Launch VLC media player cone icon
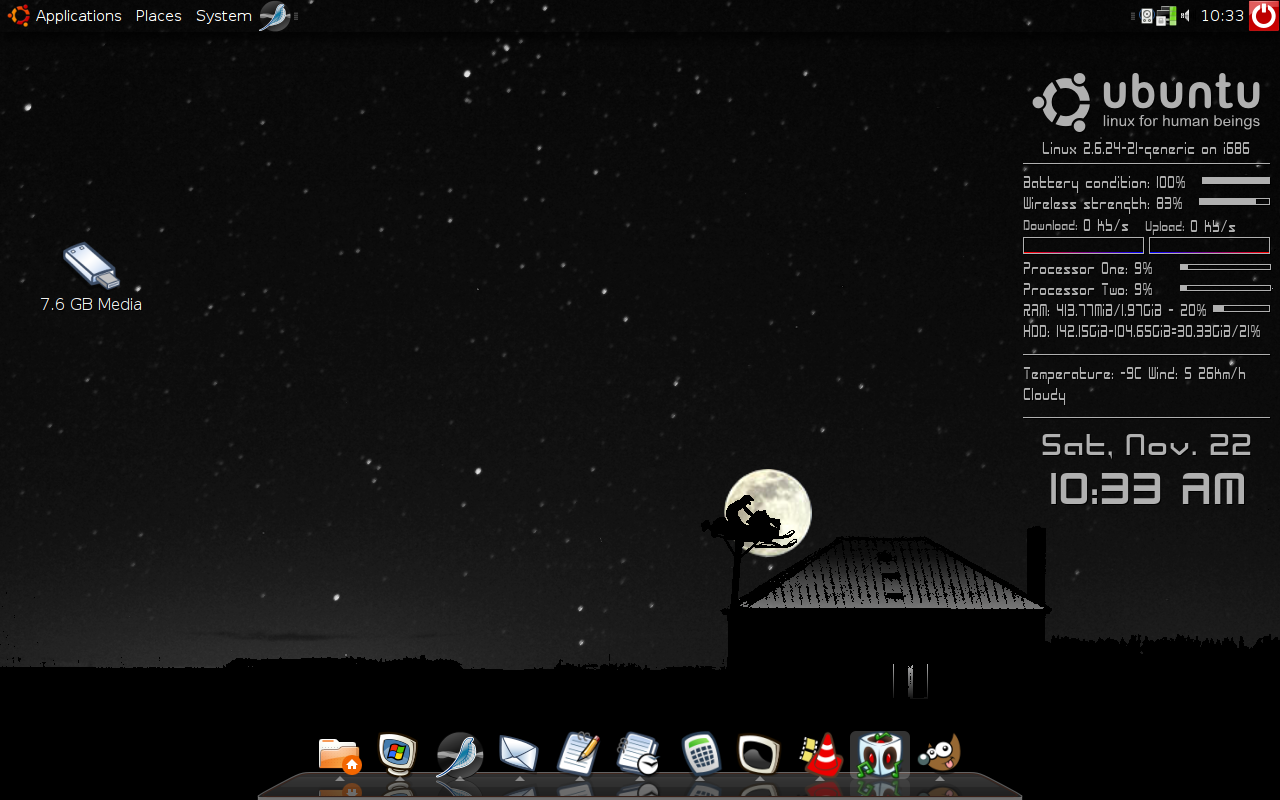The image size is (1280, 800). click(821, 755)
